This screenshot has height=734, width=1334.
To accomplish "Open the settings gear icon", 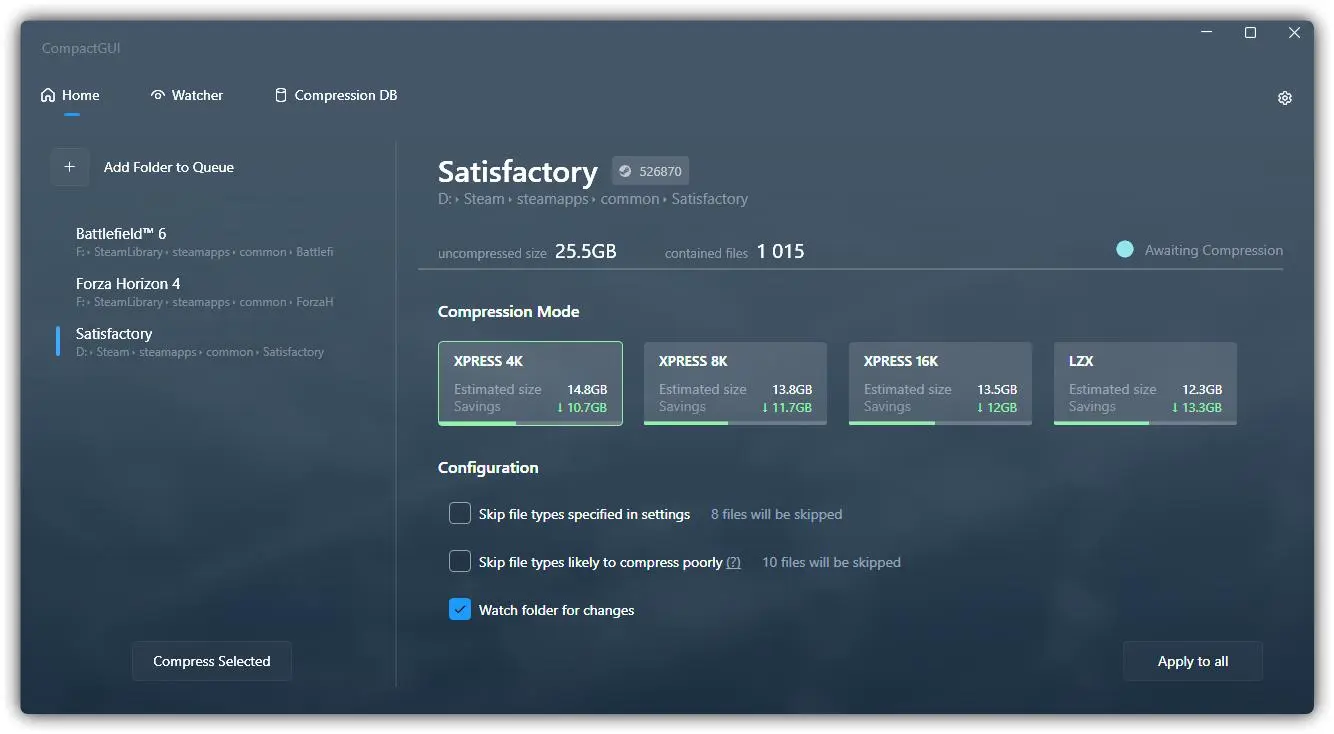I will pyautogui.click(x=1285, y=98).
